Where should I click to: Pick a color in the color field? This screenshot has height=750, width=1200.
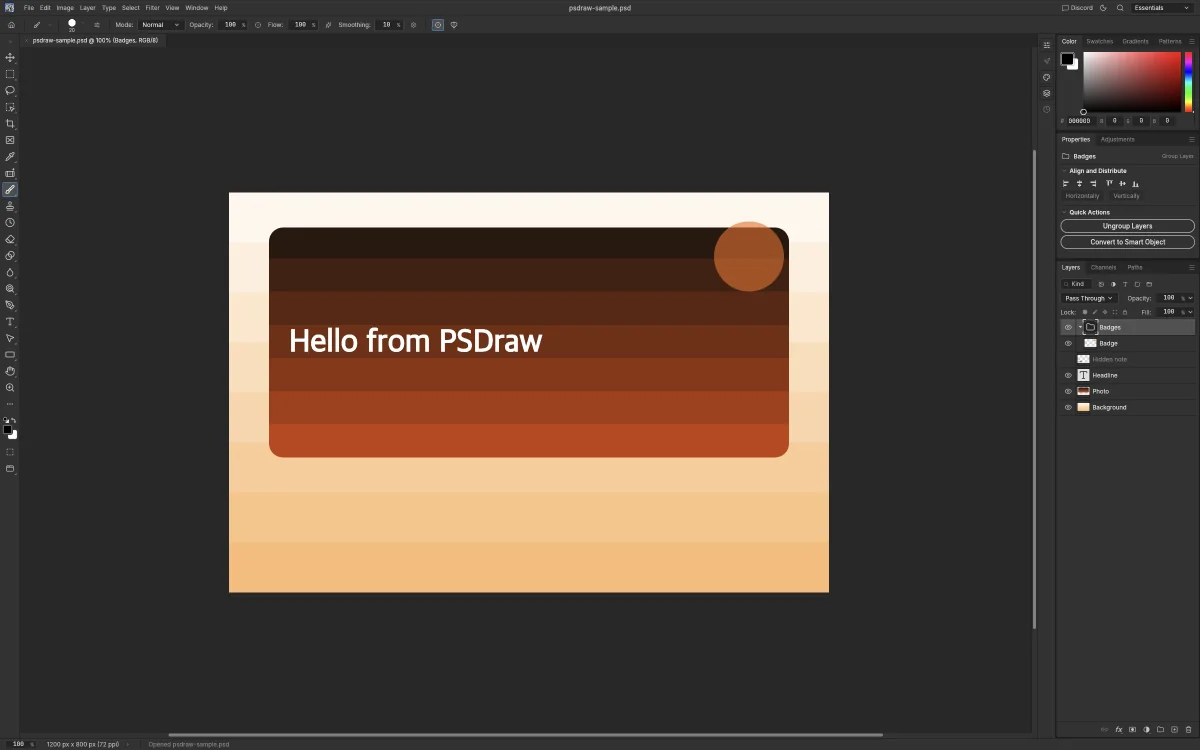click(1132, 82)
